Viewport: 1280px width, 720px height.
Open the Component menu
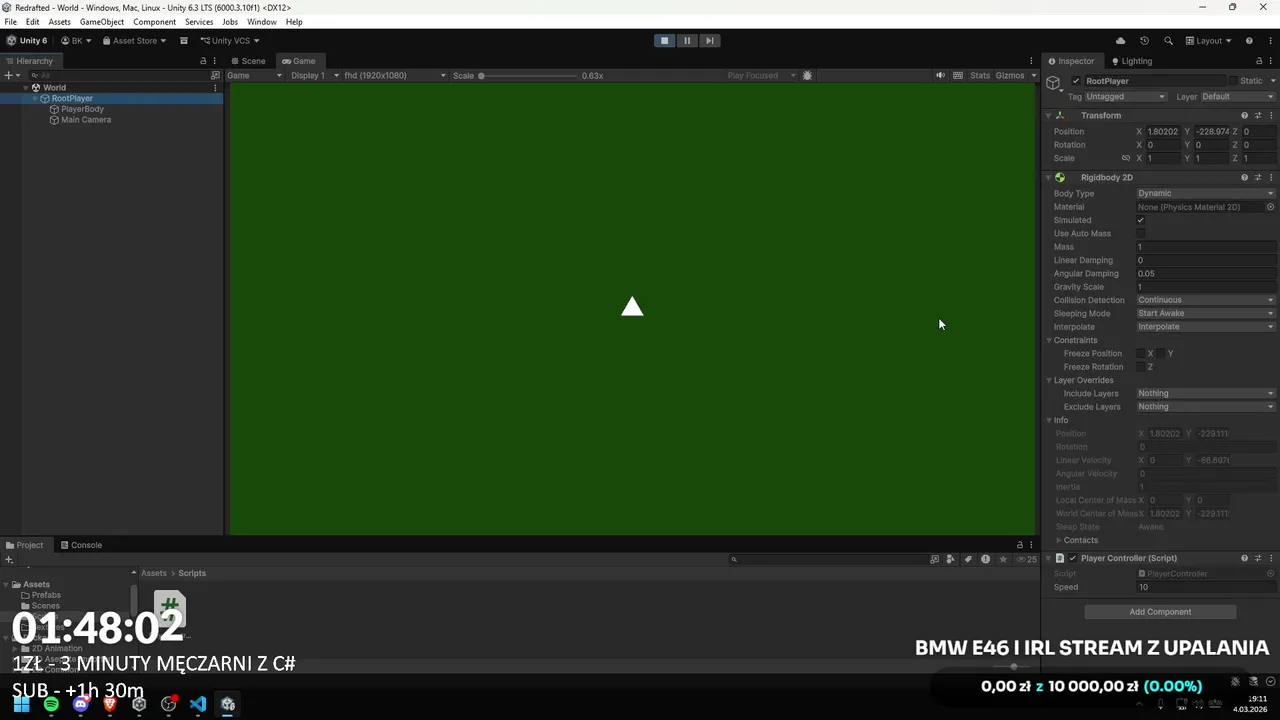154,22
